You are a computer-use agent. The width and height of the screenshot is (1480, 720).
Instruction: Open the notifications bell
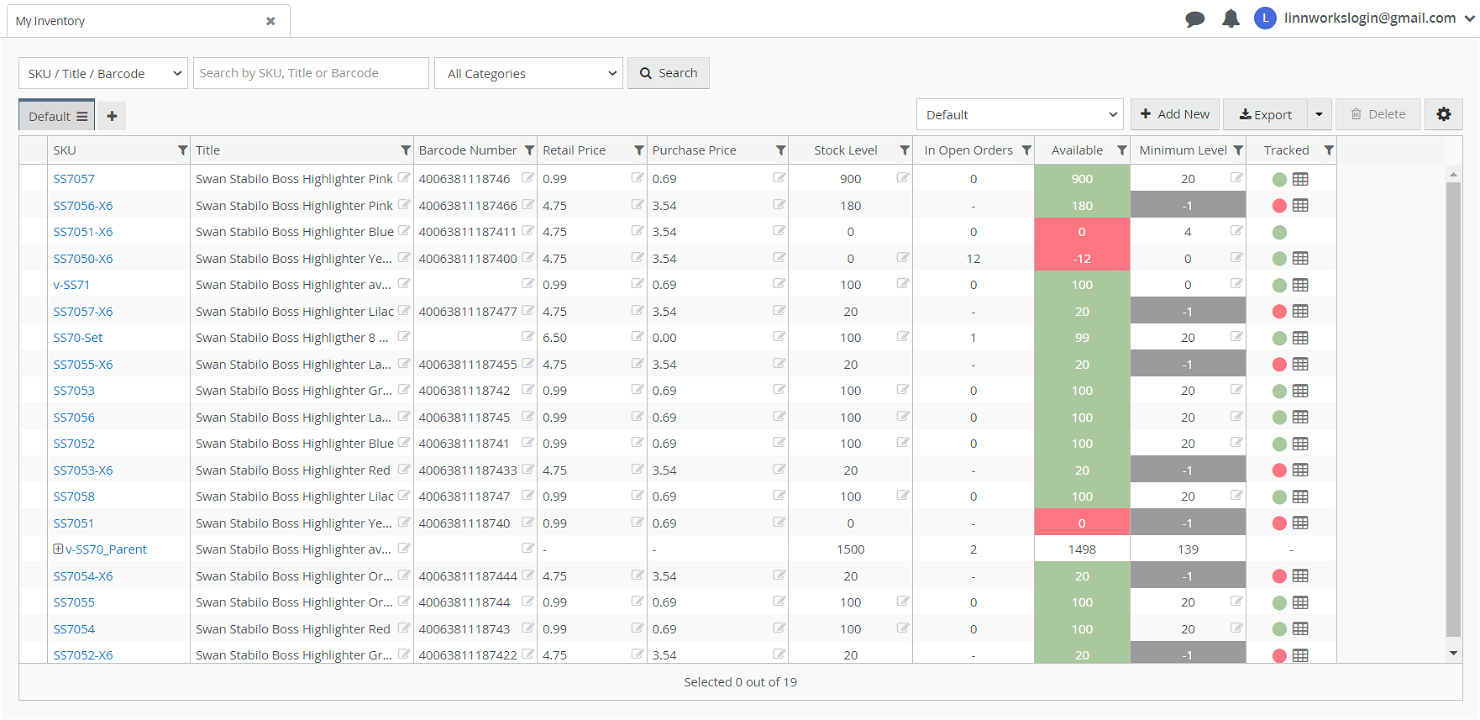coord(1231,18)
